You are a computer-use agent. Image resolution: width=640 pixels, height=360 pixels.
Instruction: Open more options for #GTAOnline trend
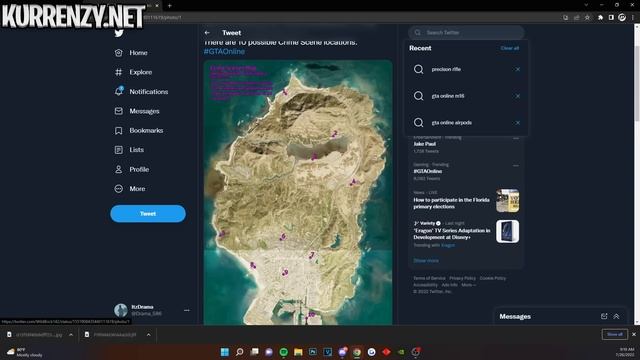click(516, 165)
